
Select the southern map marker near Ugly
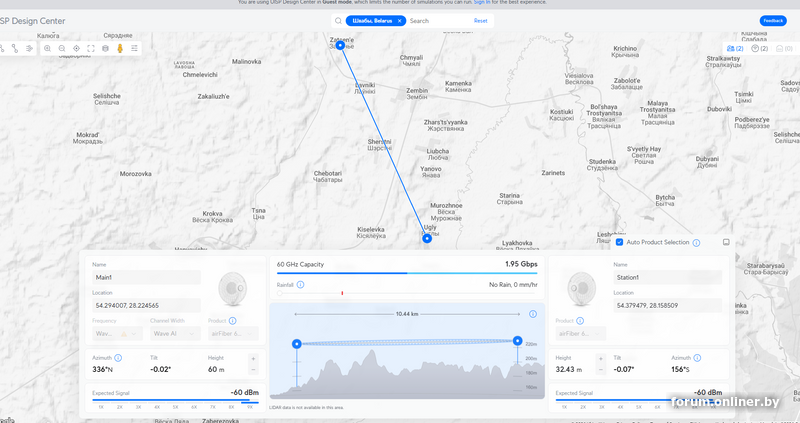click(427, 238)
